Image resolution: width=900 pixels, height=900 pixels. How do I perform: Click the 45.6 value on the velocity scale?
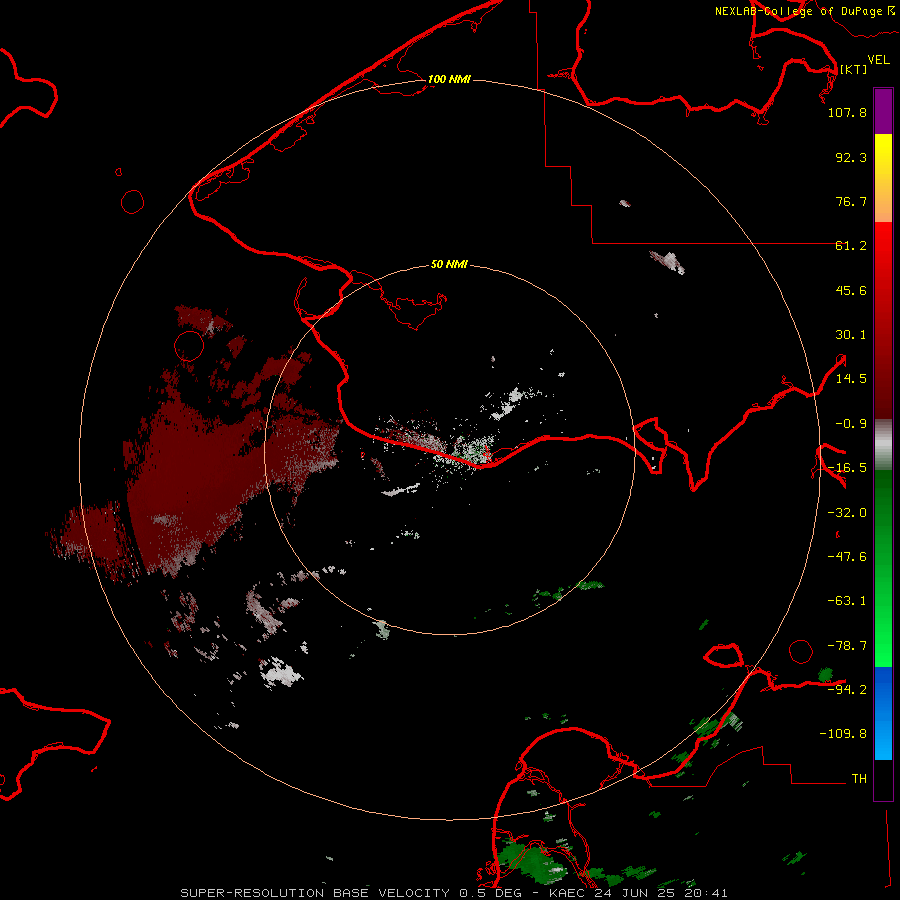[851, 290]
